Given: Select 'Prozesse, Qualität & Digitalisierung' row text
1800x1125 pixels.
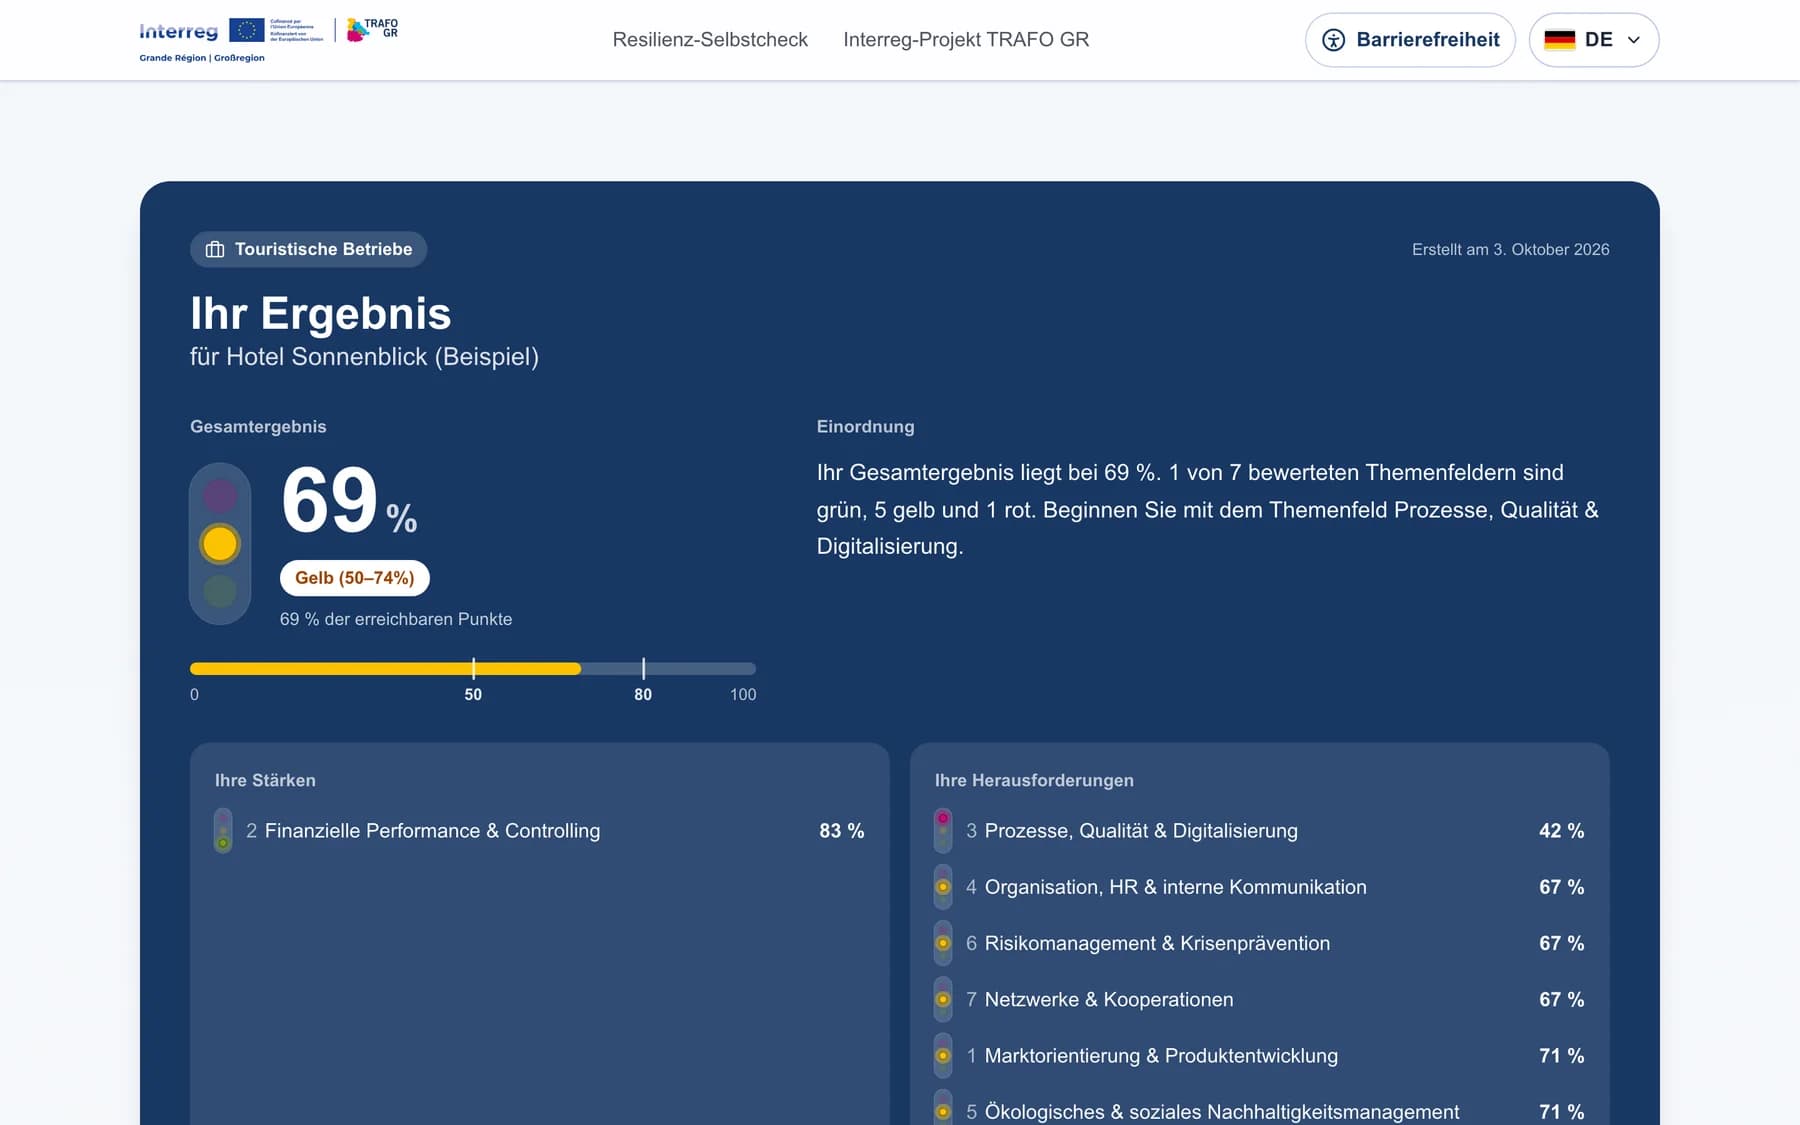Looking at the screenshot, I should click(x=1141, y=831).
